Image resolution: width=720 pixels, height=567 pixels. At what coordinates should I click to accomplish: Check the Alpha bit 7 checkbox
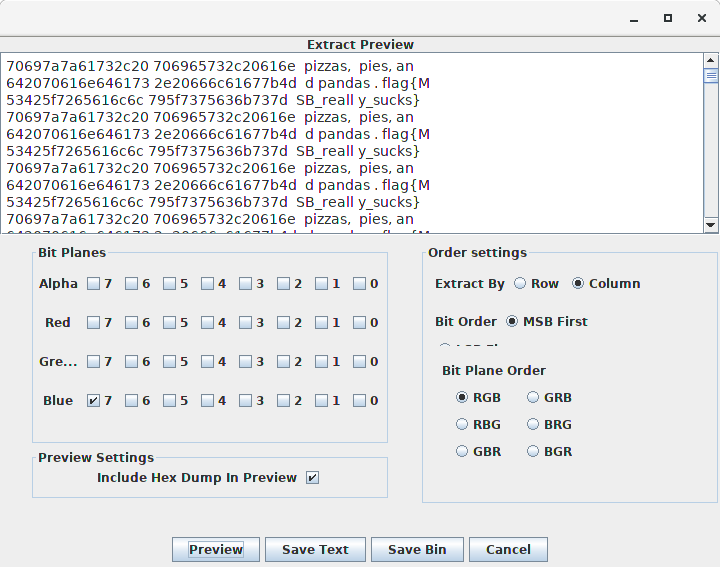click(x=94, y=284)
